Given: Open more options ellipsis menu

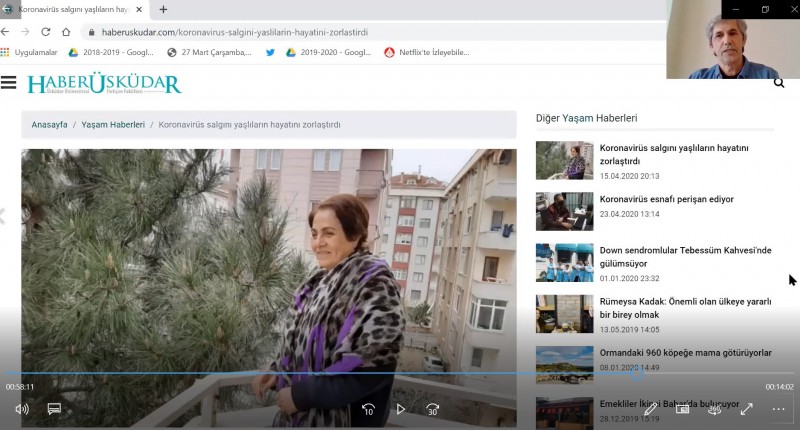Looking at the screenshot, I should pos(778,409).
